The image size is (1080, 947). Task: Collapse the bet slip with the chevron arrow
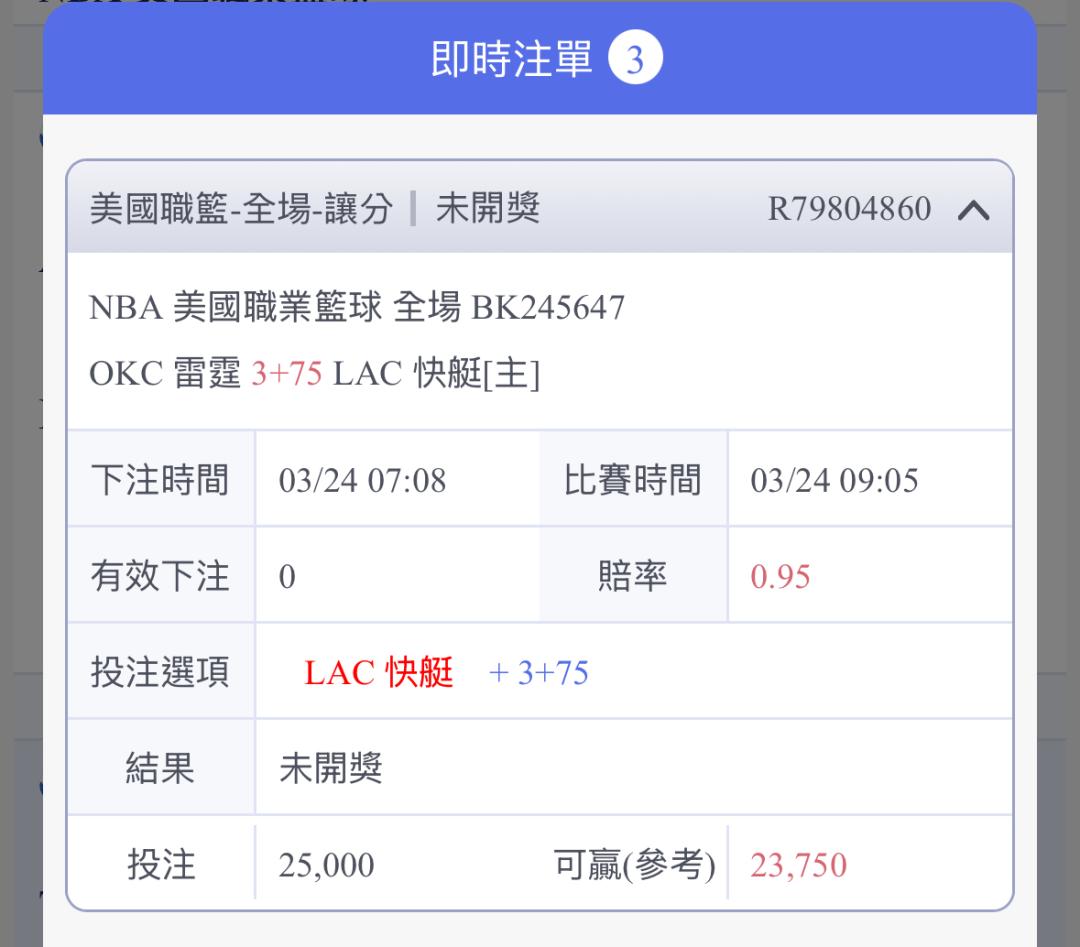coord(973,209)
